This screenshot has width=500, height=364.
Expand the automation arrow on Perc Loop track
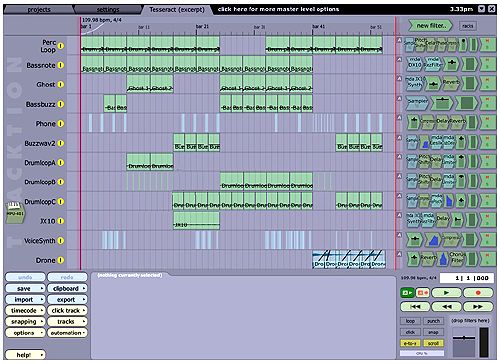point(399,40)
